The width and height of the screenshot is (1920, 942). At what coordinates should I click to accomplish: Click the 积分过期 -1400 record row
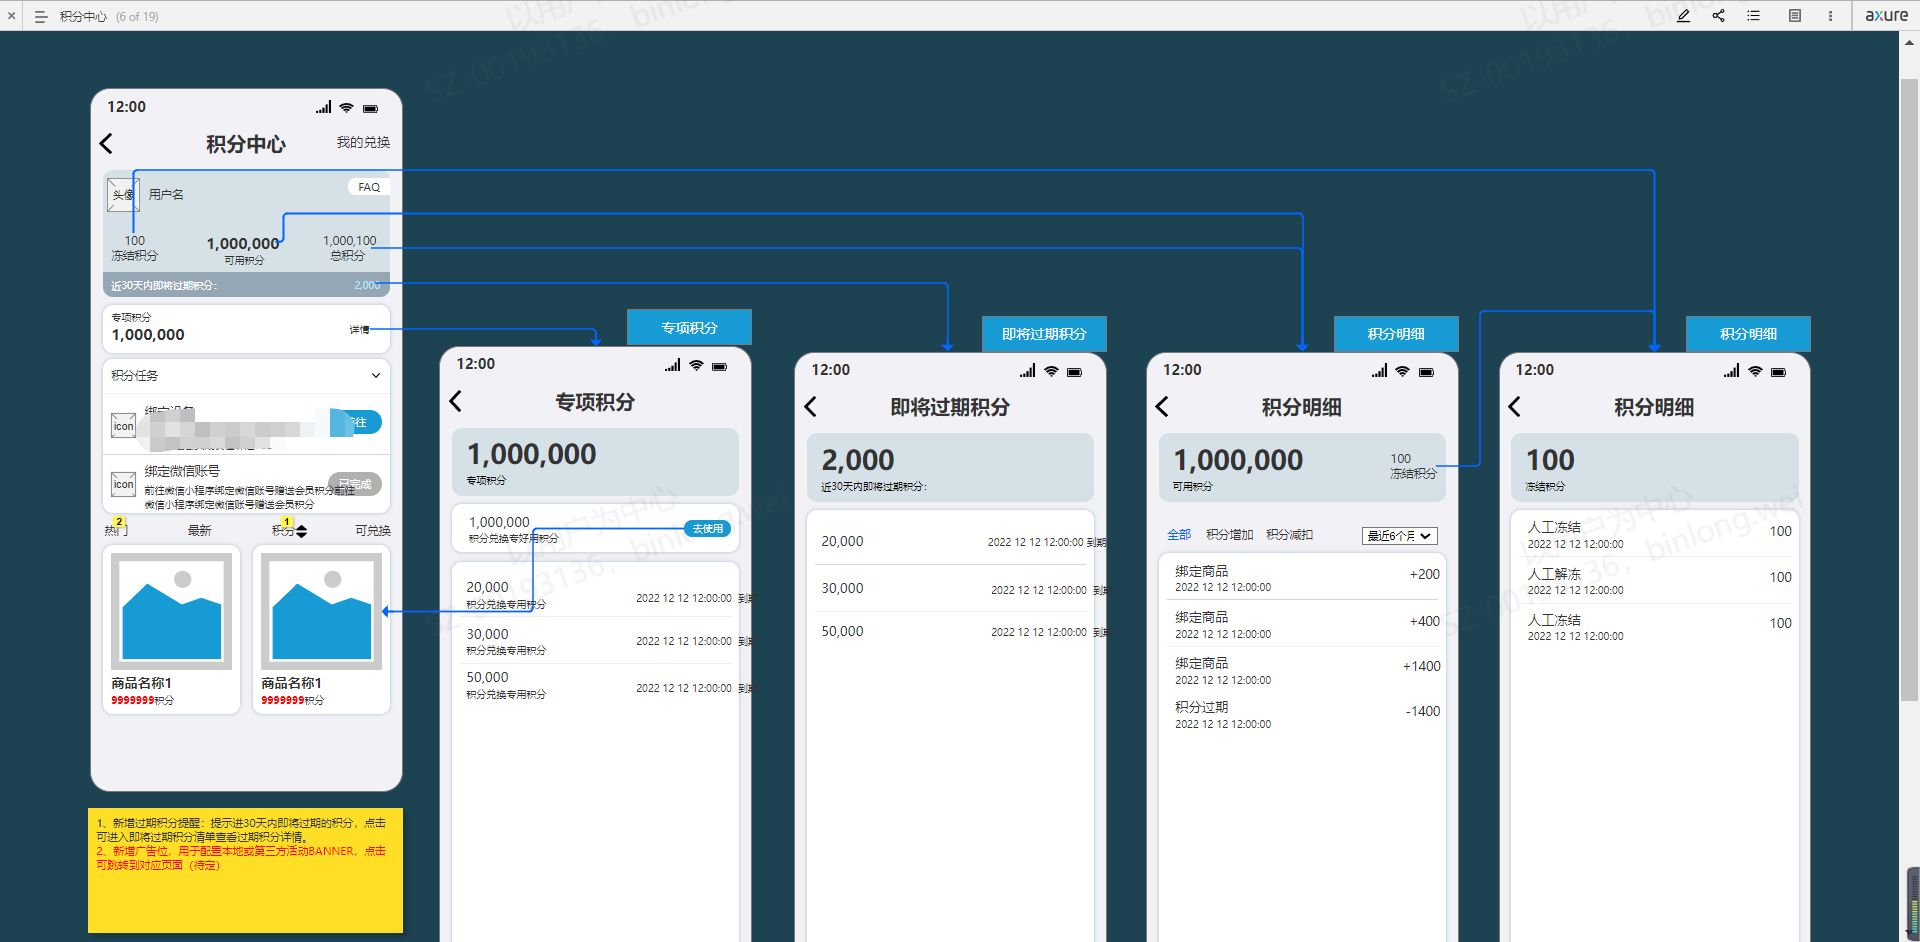tap(1303, 714)
